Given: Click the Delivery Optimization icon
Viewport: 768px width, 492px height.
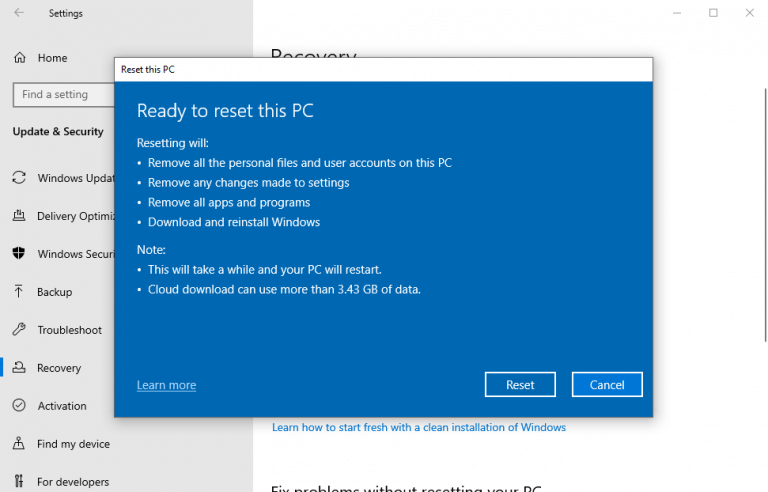Looking at the screenshot, I should [x=19, y=216].
